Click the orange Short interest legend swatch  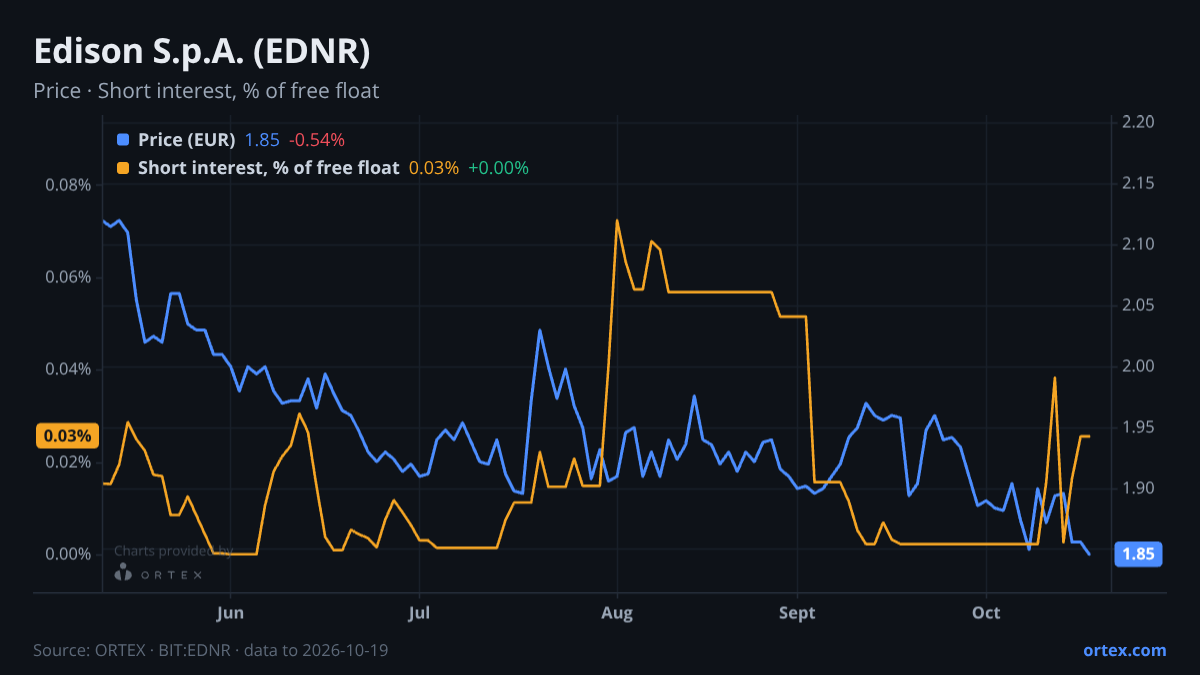[x=123, y=168]
